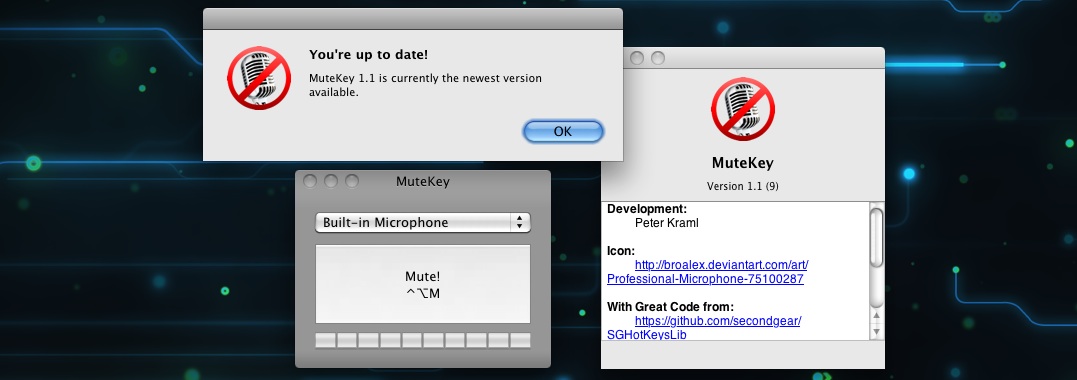Click the Mute! hotkey button
Image resolution: width=1077 pixels, height=380 pixels.
click(422, 284)
